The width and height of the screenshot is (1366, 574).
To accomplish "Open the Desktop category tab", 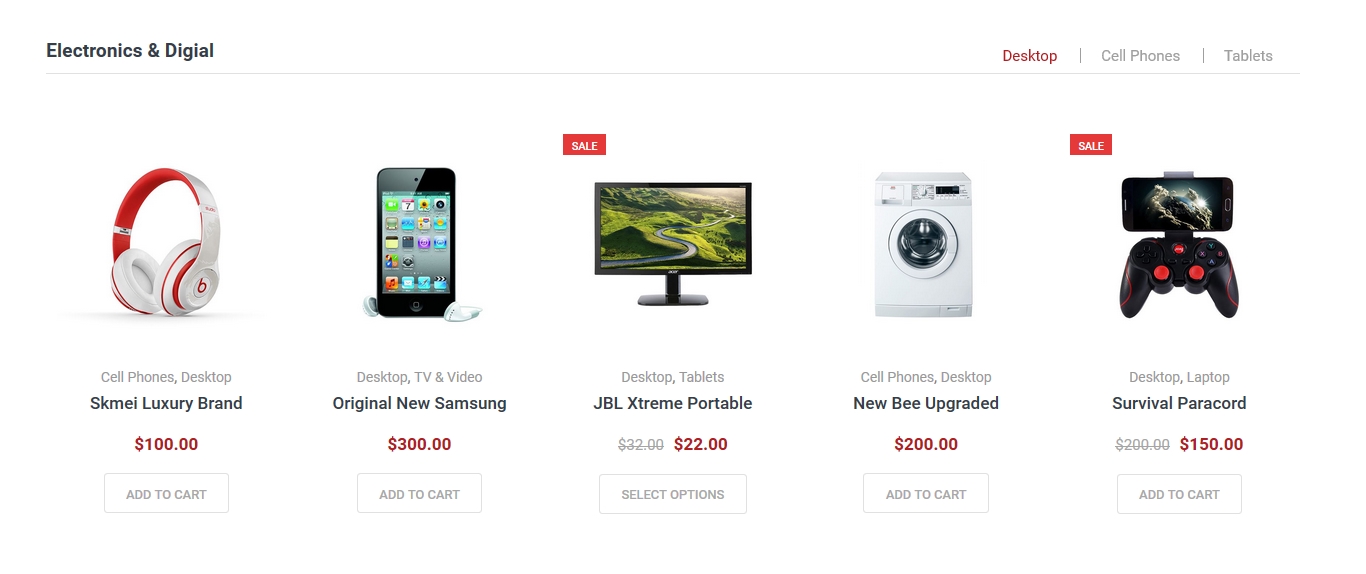I will click(1029, 56).
